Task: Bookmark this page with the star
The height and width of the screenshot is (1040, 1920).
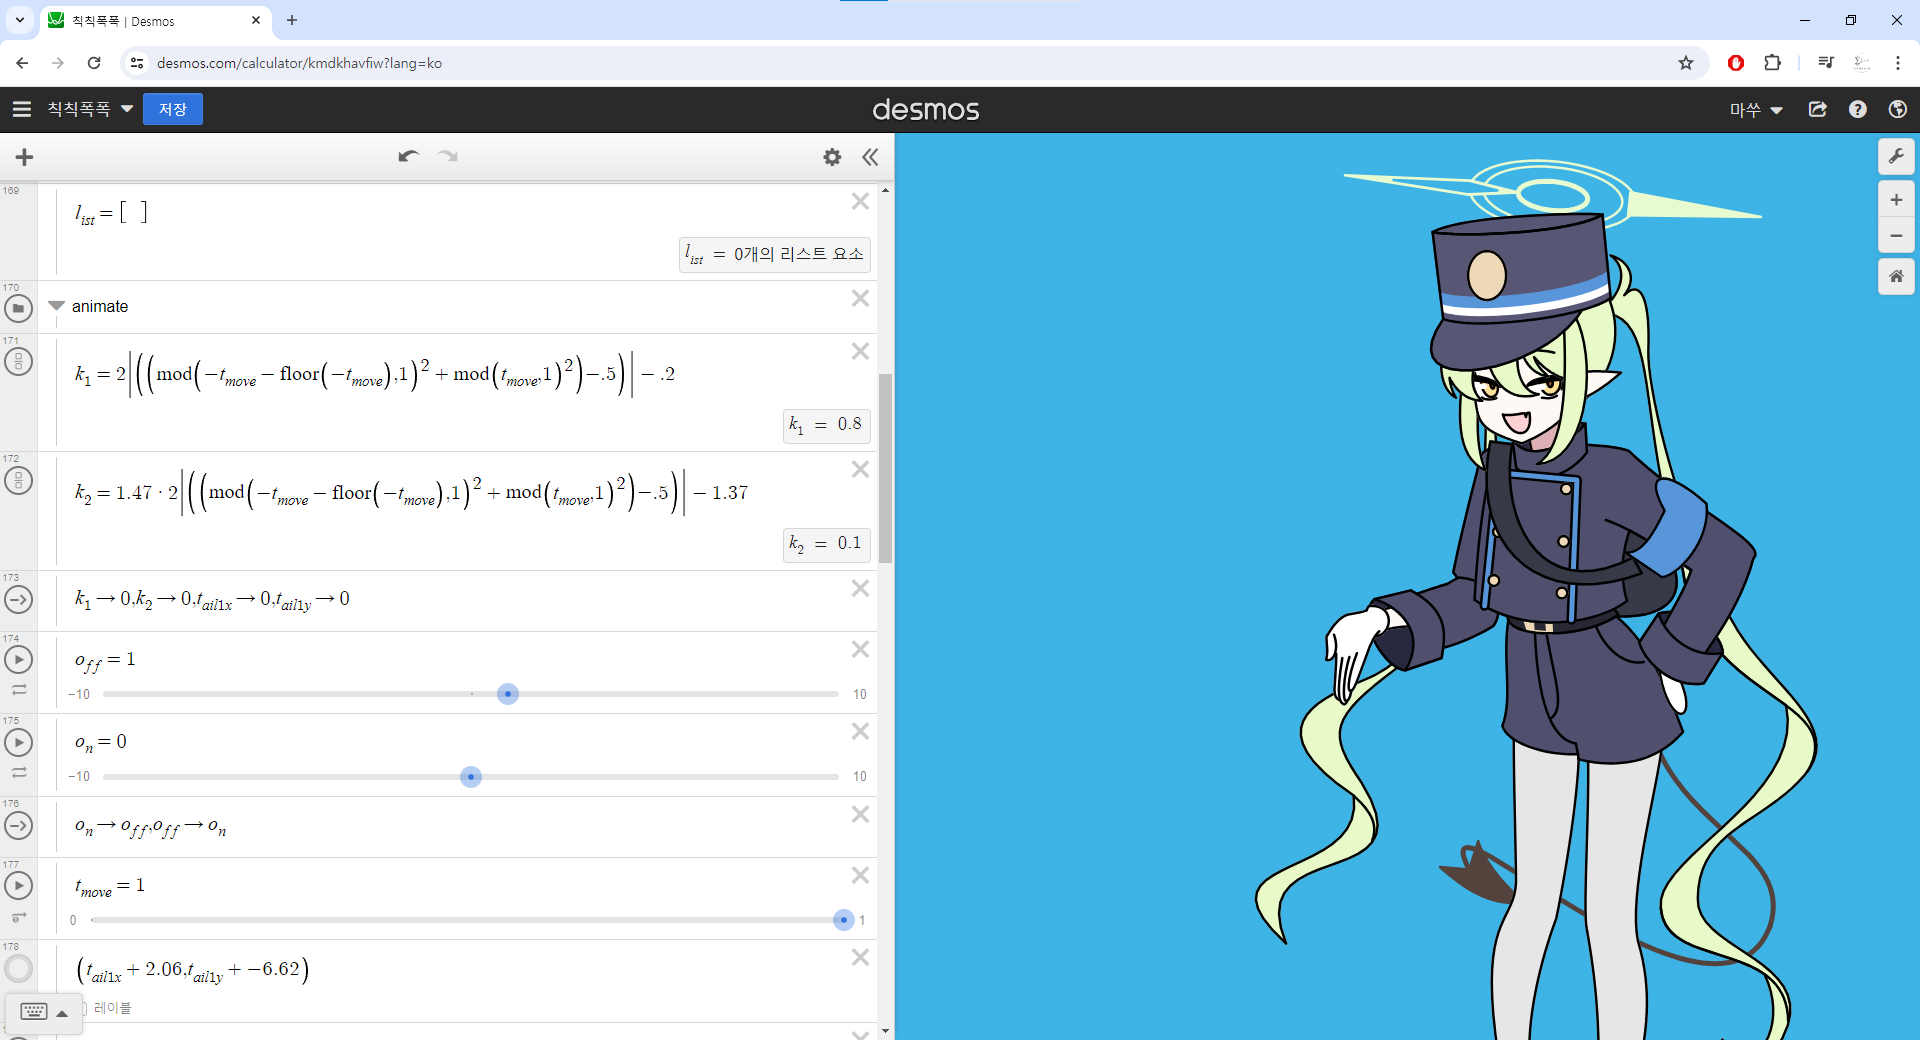Action: (x=1686, y=63)
